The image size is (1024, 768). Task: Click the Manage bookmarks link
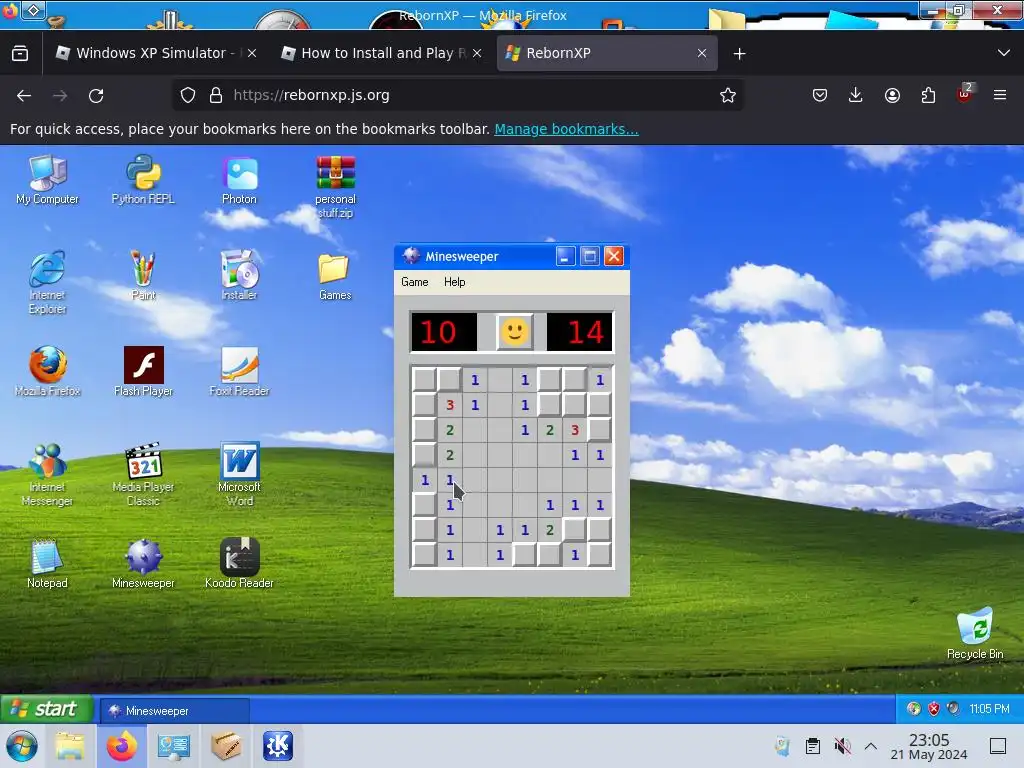coord(566,129)
